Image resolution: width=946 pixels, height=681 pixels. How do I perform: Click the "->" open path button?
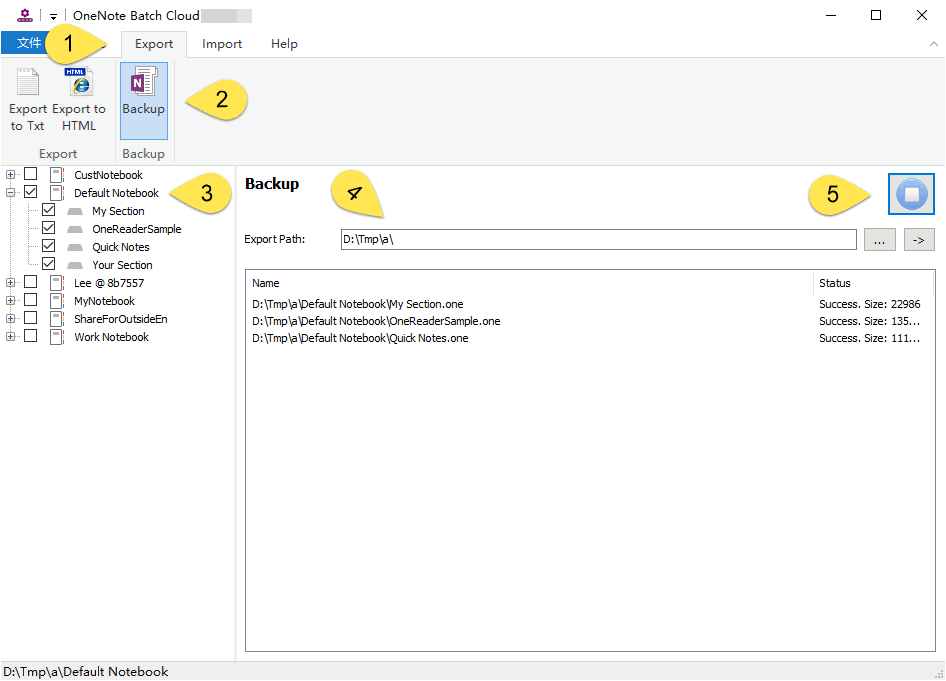(918, 240)
